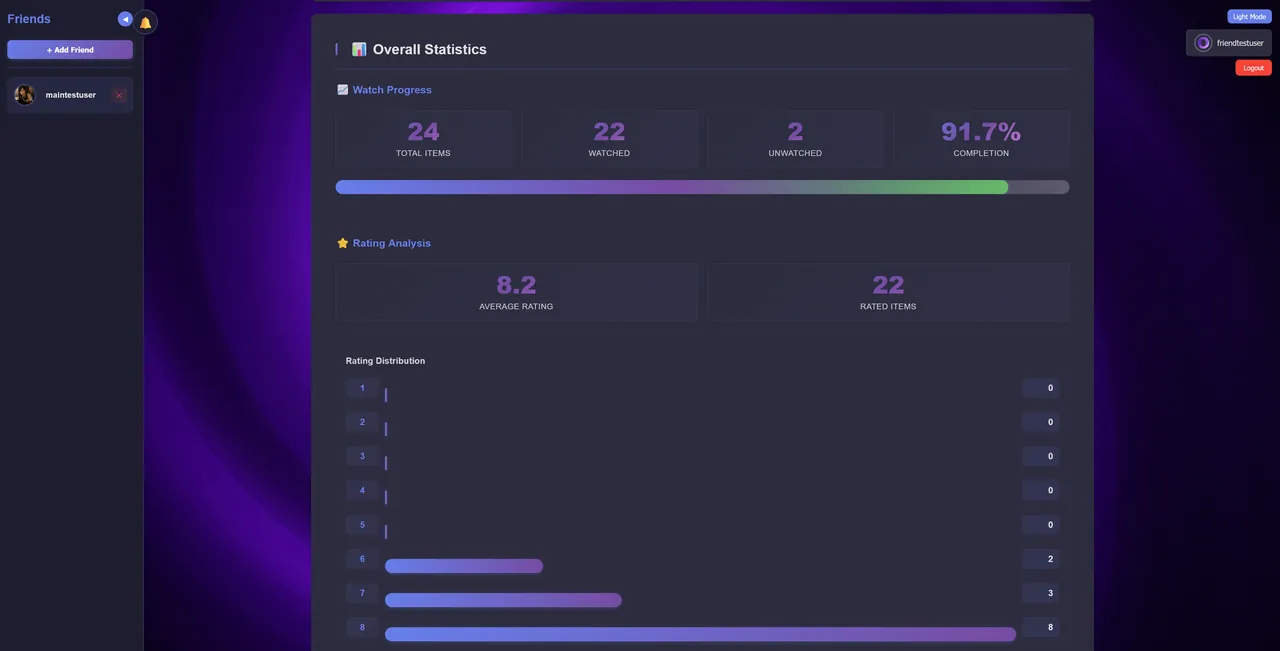1280x651 pixels.
Task: Click the rating 6 distribution bar
Action: point(464,566)
